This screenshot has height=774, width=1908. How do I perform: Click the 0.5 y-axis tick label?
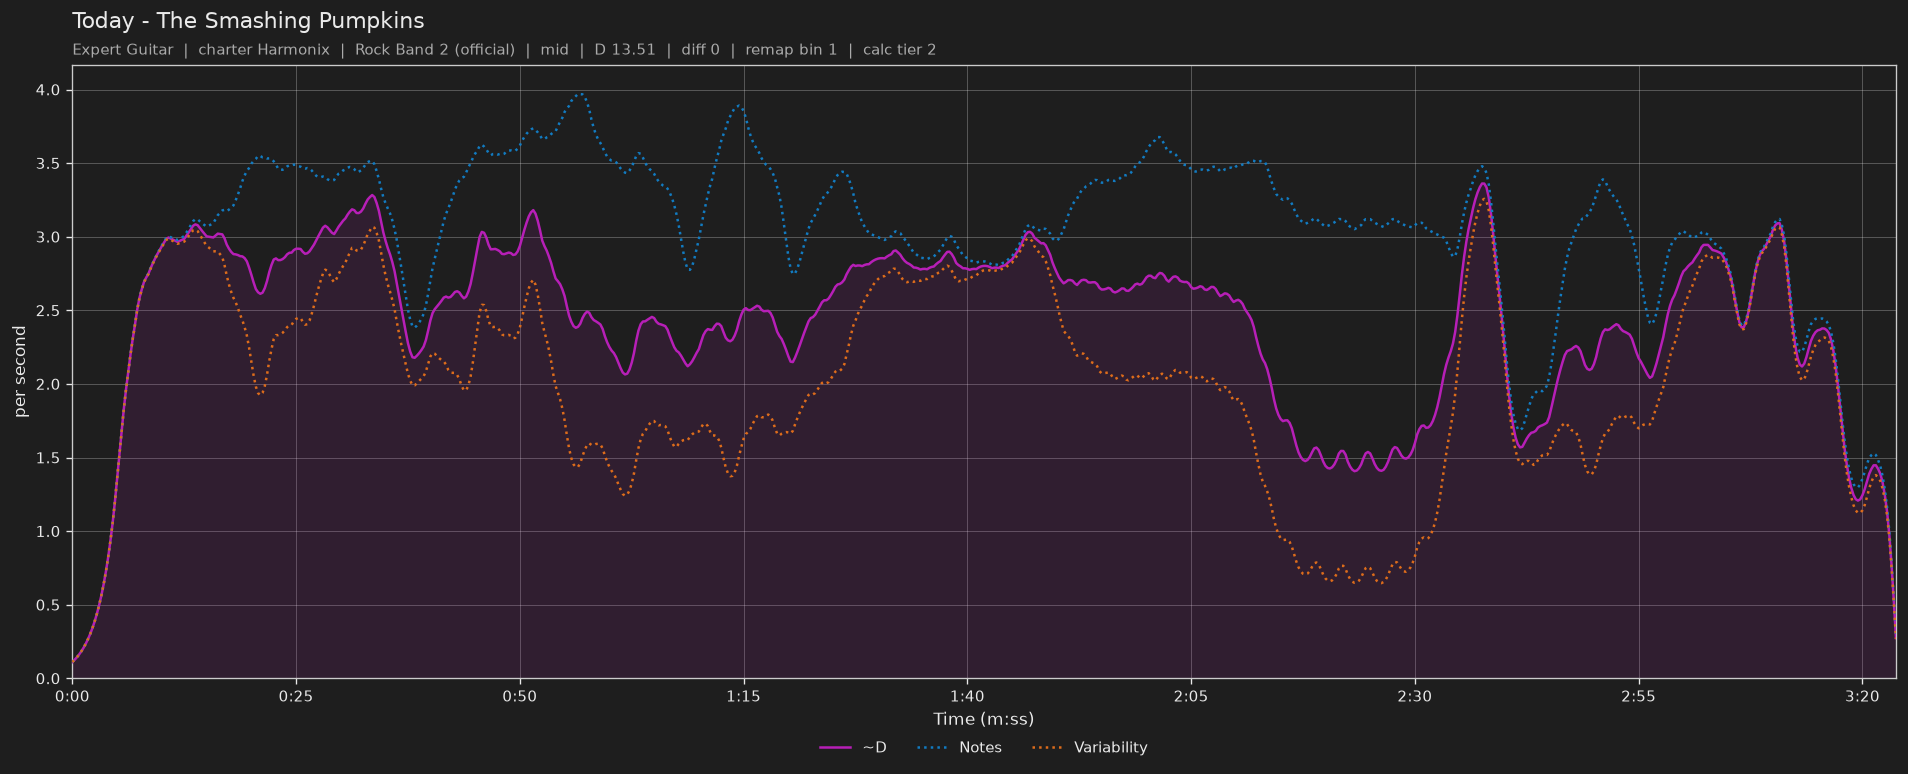(x=49, y=605)
